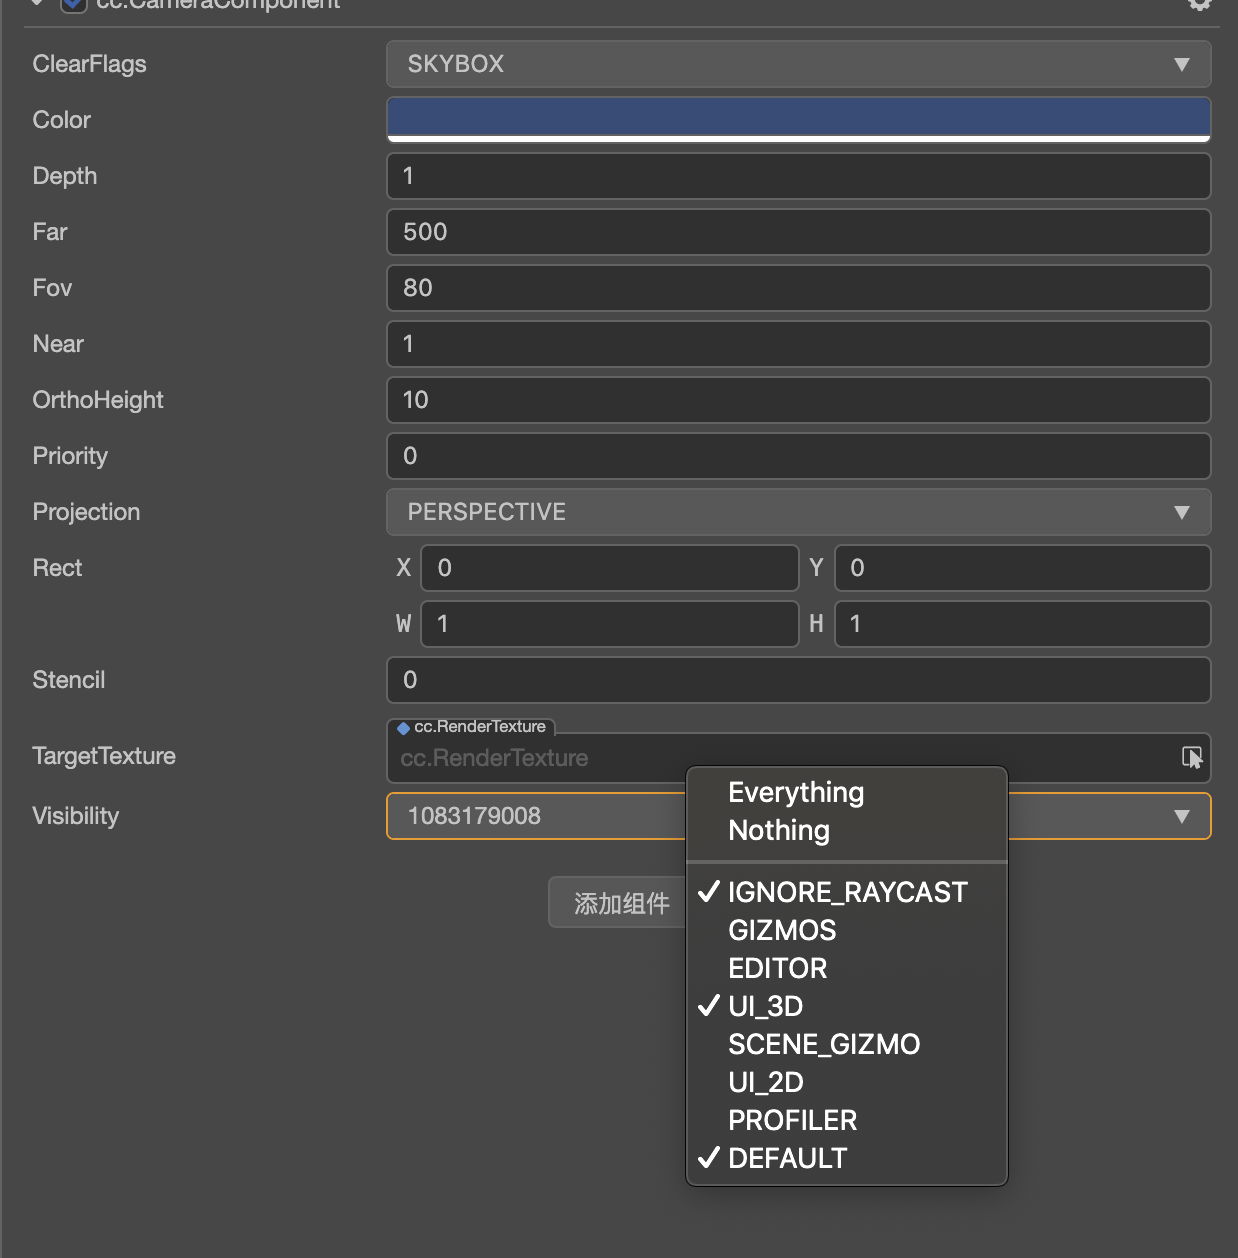Open the component settings gear icon
The image size is (1238, 1258).
(1199, 4)
